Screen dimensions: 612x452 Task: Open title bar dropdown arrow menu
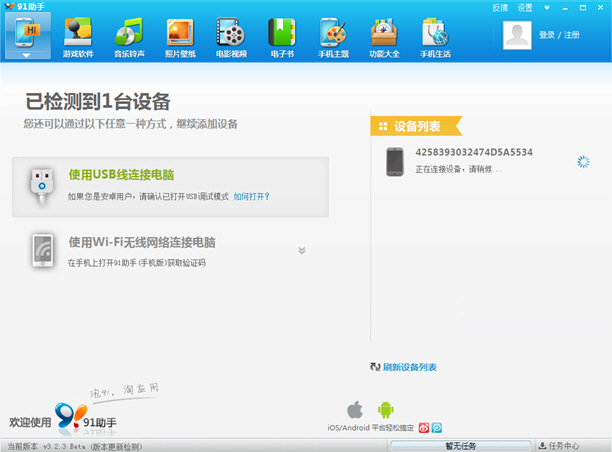547,8
